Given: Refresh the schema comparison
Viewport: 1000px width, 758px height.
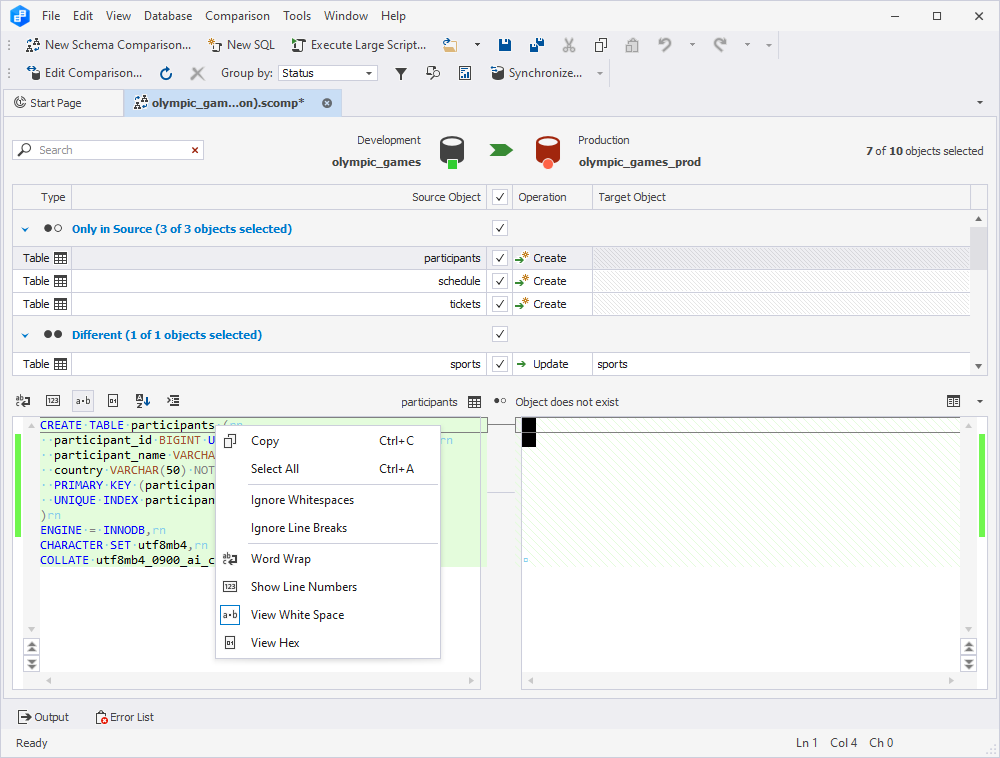Looking at the screenshot, I should point(166,73).
